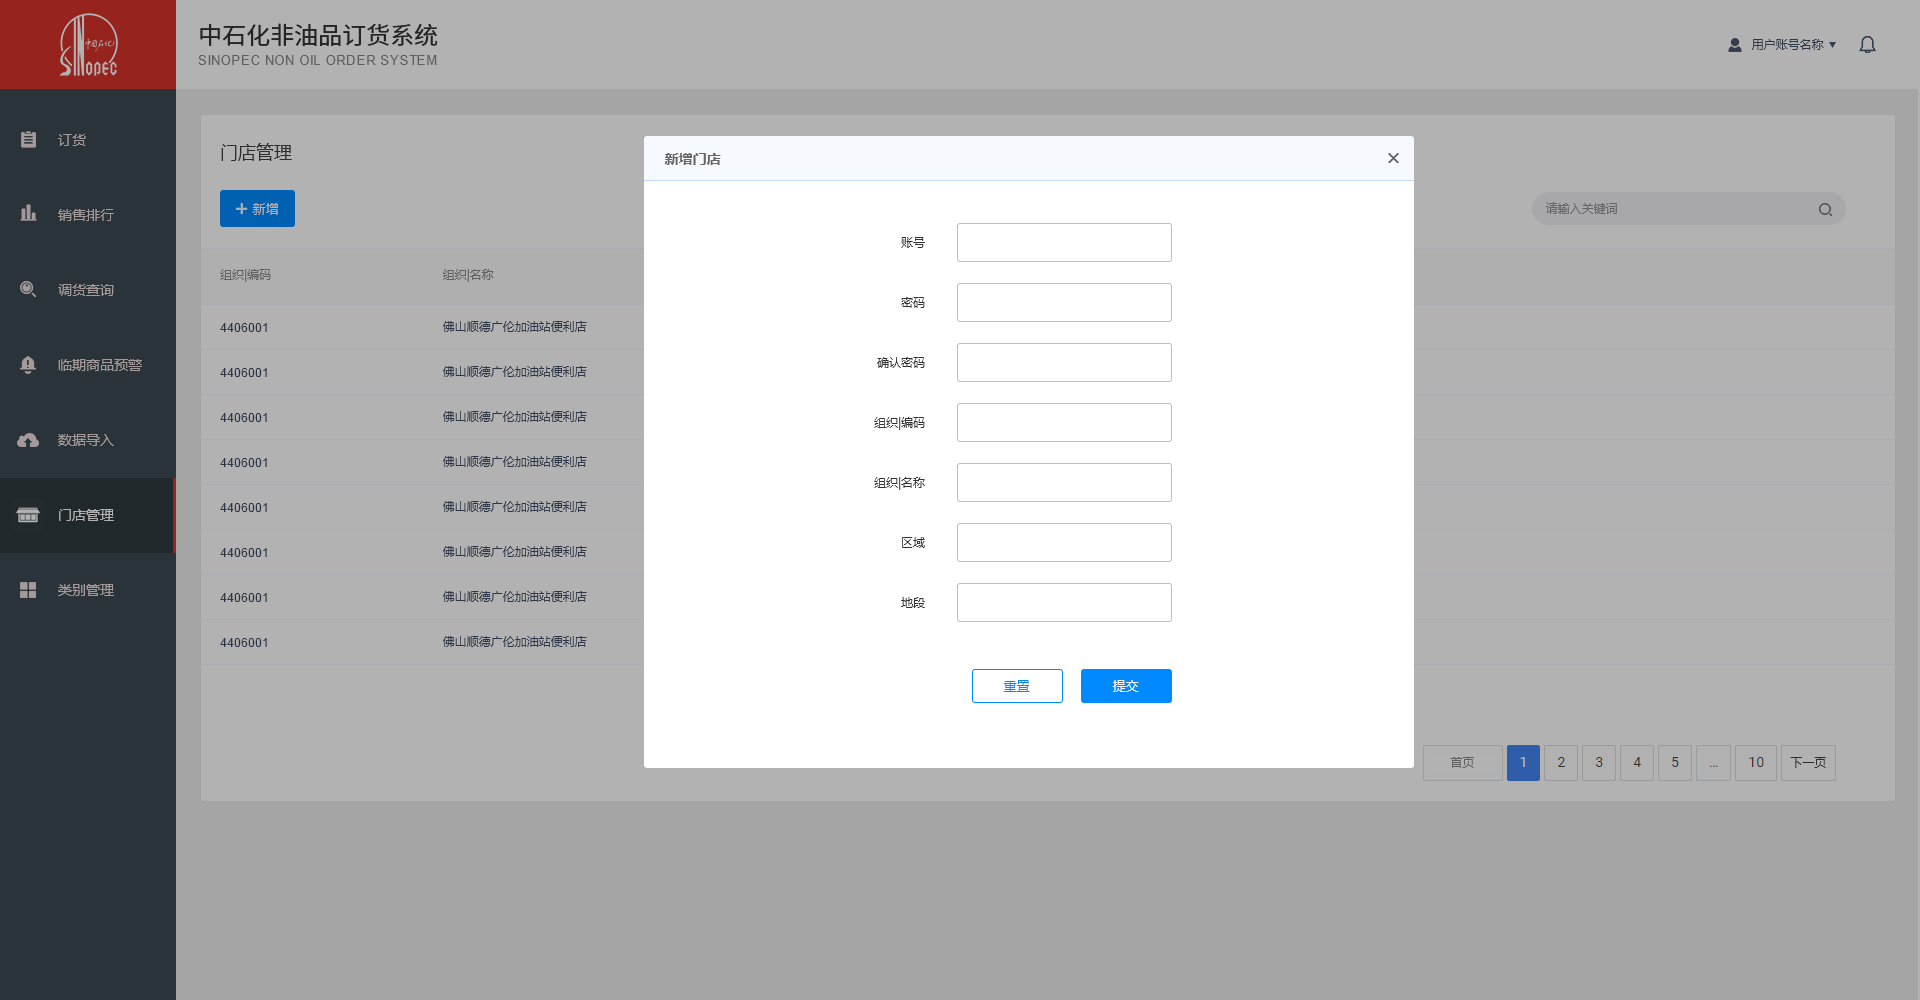The height and width of the screenshot is (1000, 1920).
Task: Click the 数据导入 cloud upload icon
Action: 28,440
